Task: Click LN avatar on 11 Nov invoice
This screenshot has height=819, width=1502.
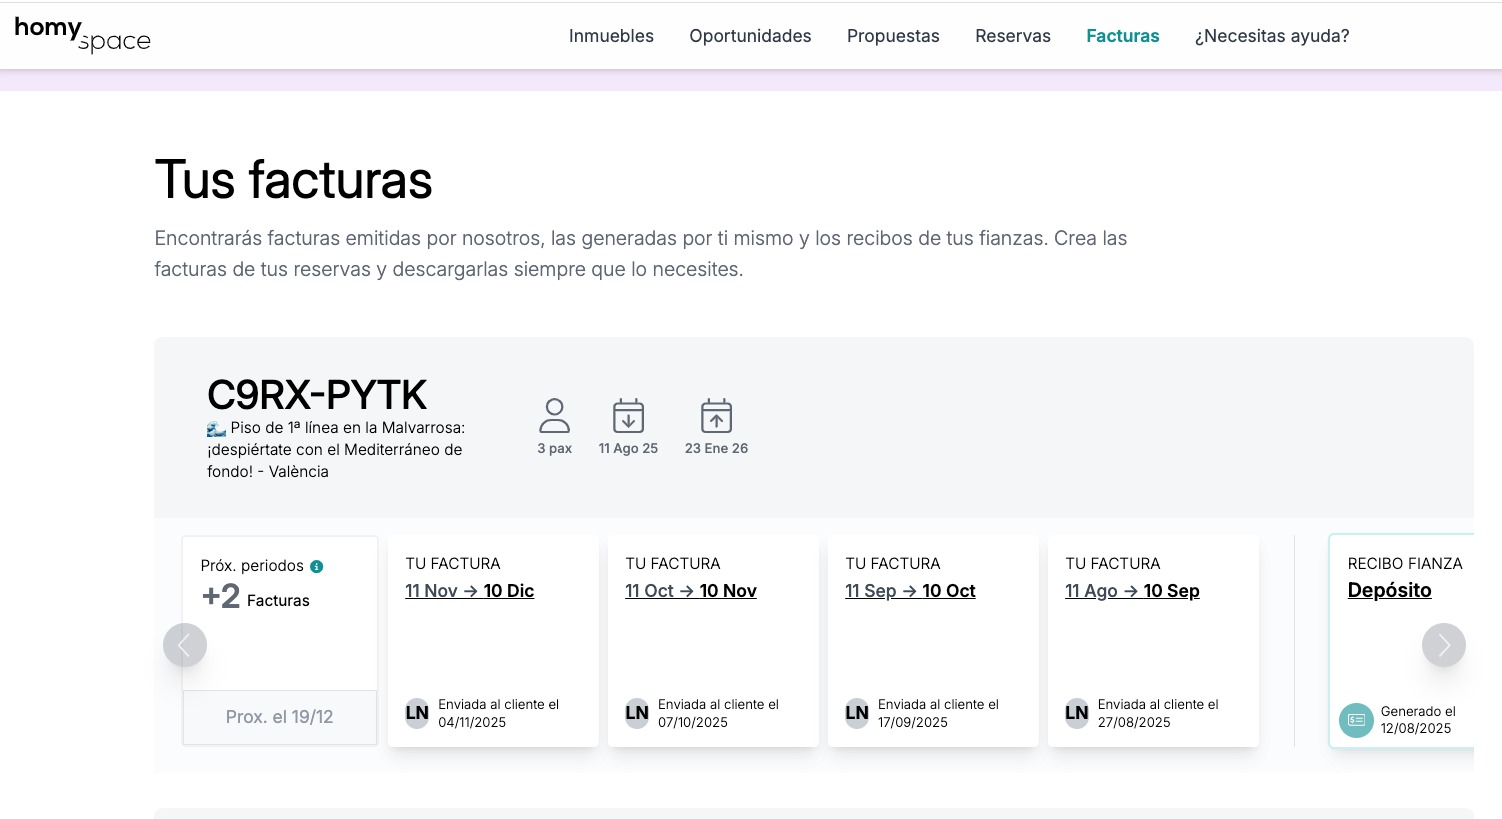Action: click(417, 713)
